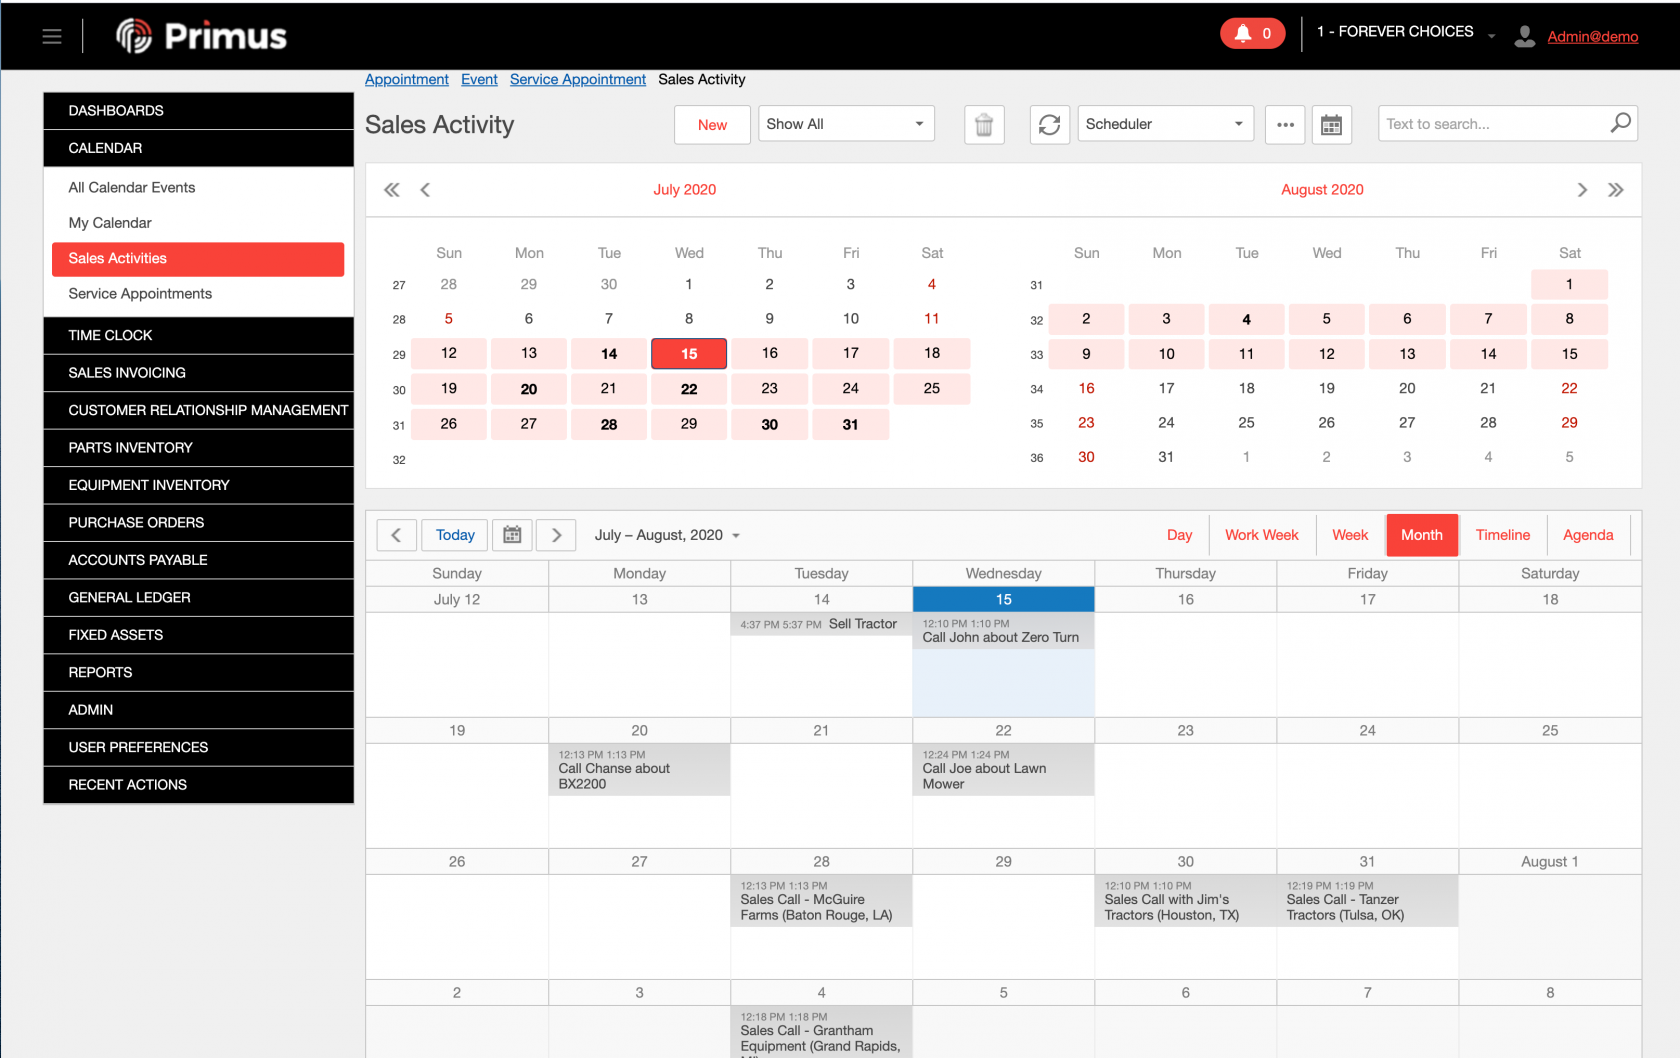Open the ellipsis more options button
1680x1058 pixels.
click(x=1285, y=125)
